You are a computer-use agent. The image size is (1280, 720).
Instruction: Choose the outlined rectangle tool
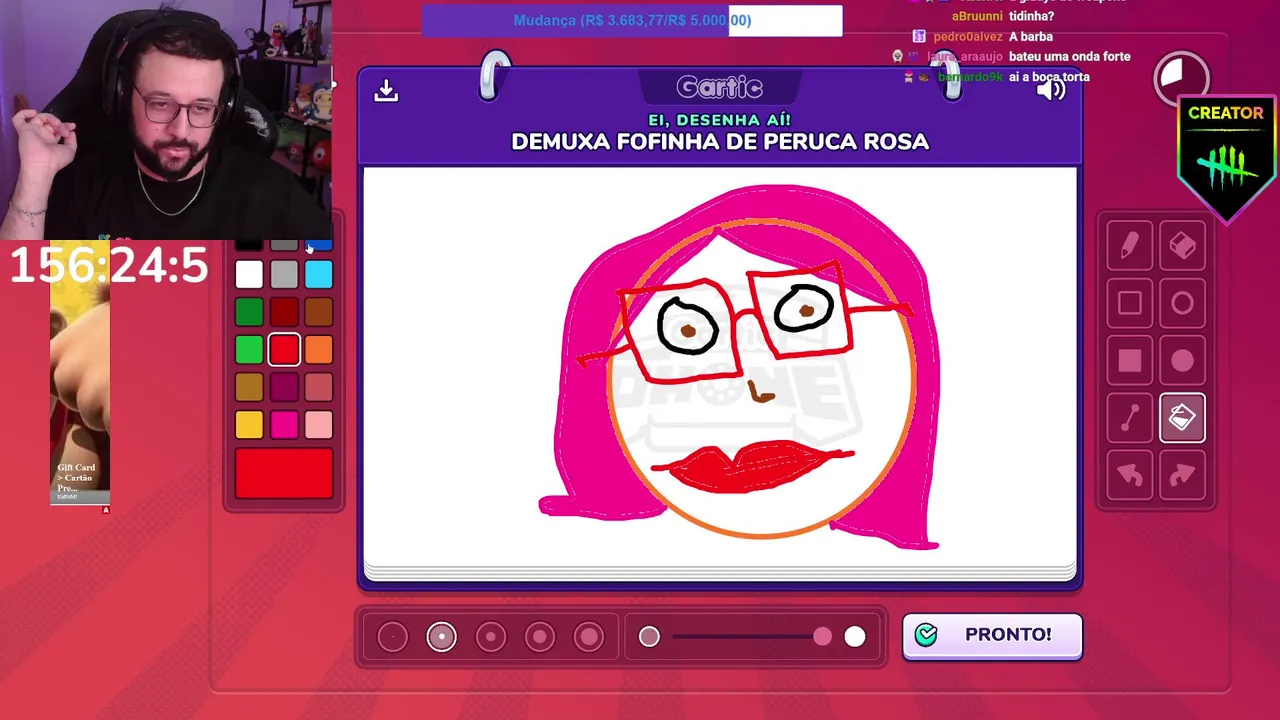pyautogui.click(x=1129, y=303)
